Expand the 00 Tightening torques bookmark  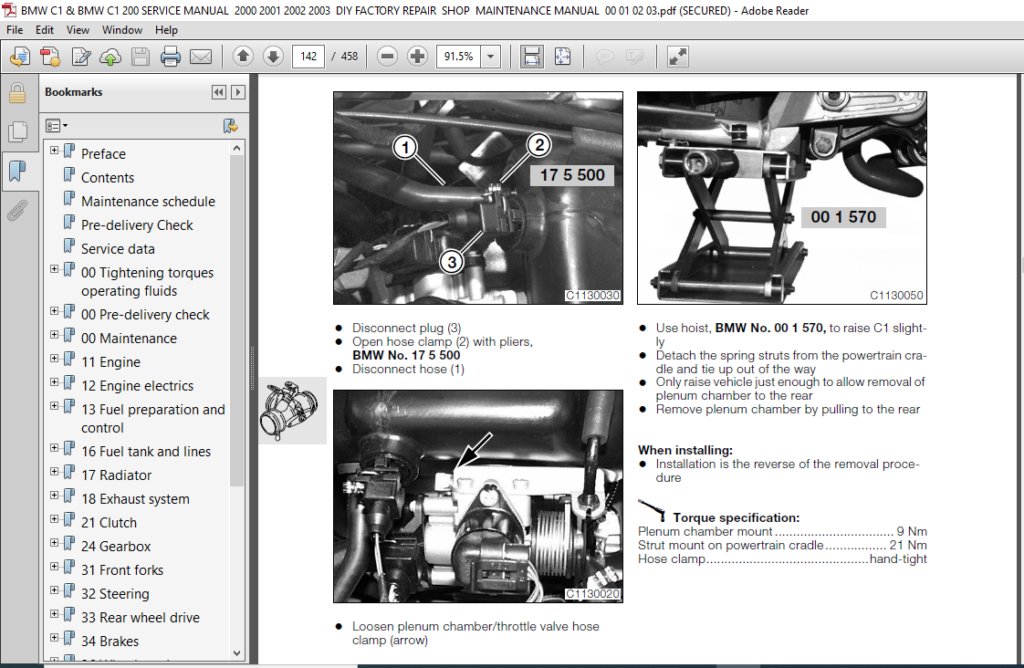54,269
